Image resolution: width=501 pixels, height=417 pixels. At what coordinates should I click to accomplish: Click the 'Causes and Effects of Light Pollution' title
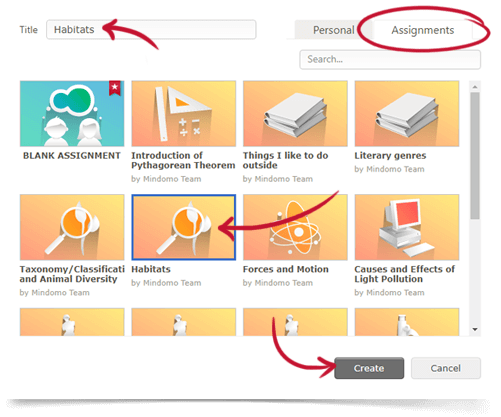click(404, 274)
